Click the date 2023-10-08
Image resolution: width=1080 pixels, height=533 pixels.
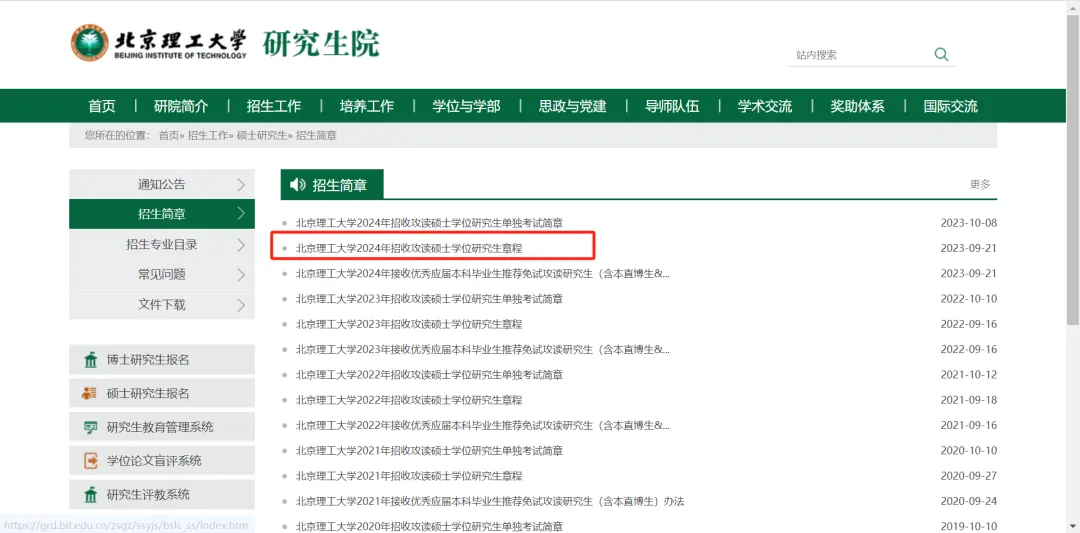(968, 223)
